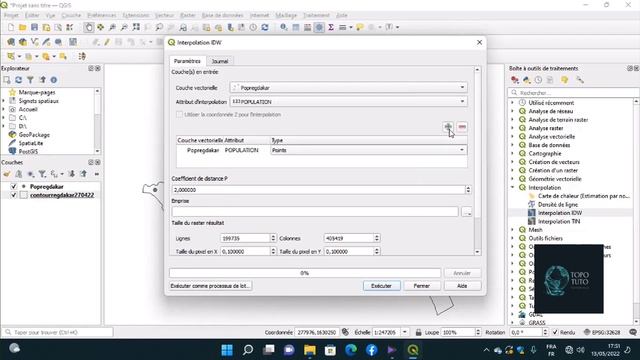640x360 pixels.
Task: Open Windows Start menu
Action: (x=227, y=350)
